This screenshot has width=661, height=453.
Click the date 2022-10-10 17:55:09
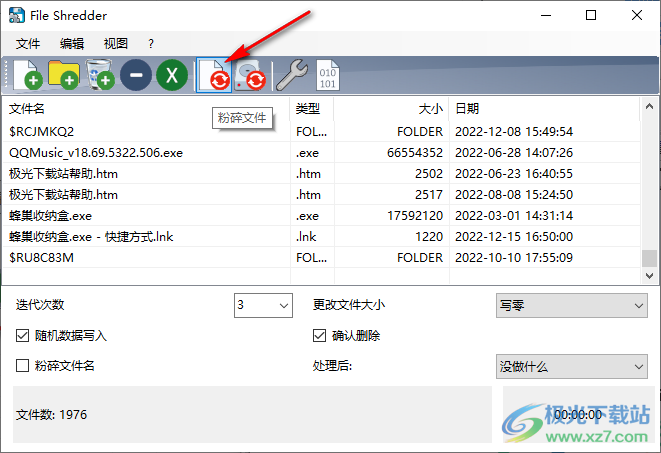[514, 257]
